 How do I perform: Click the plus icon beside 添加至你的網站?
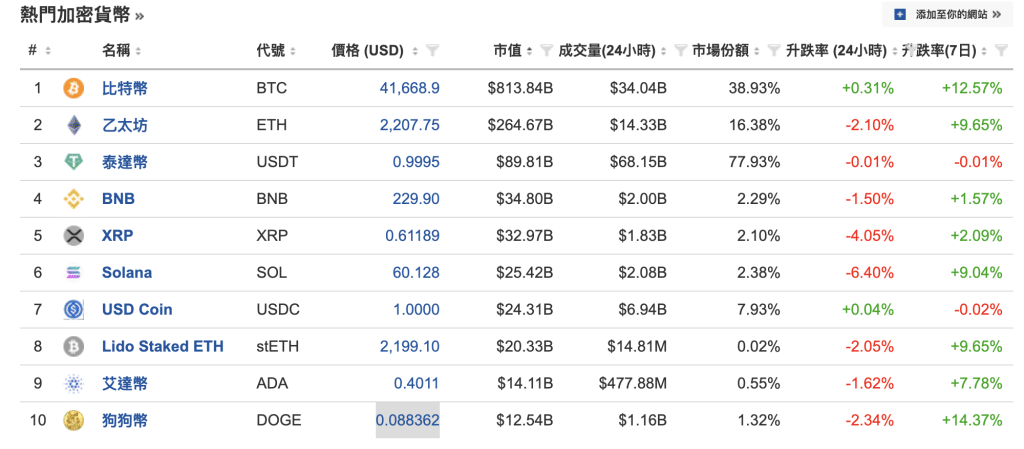click(x=900, y=14)
